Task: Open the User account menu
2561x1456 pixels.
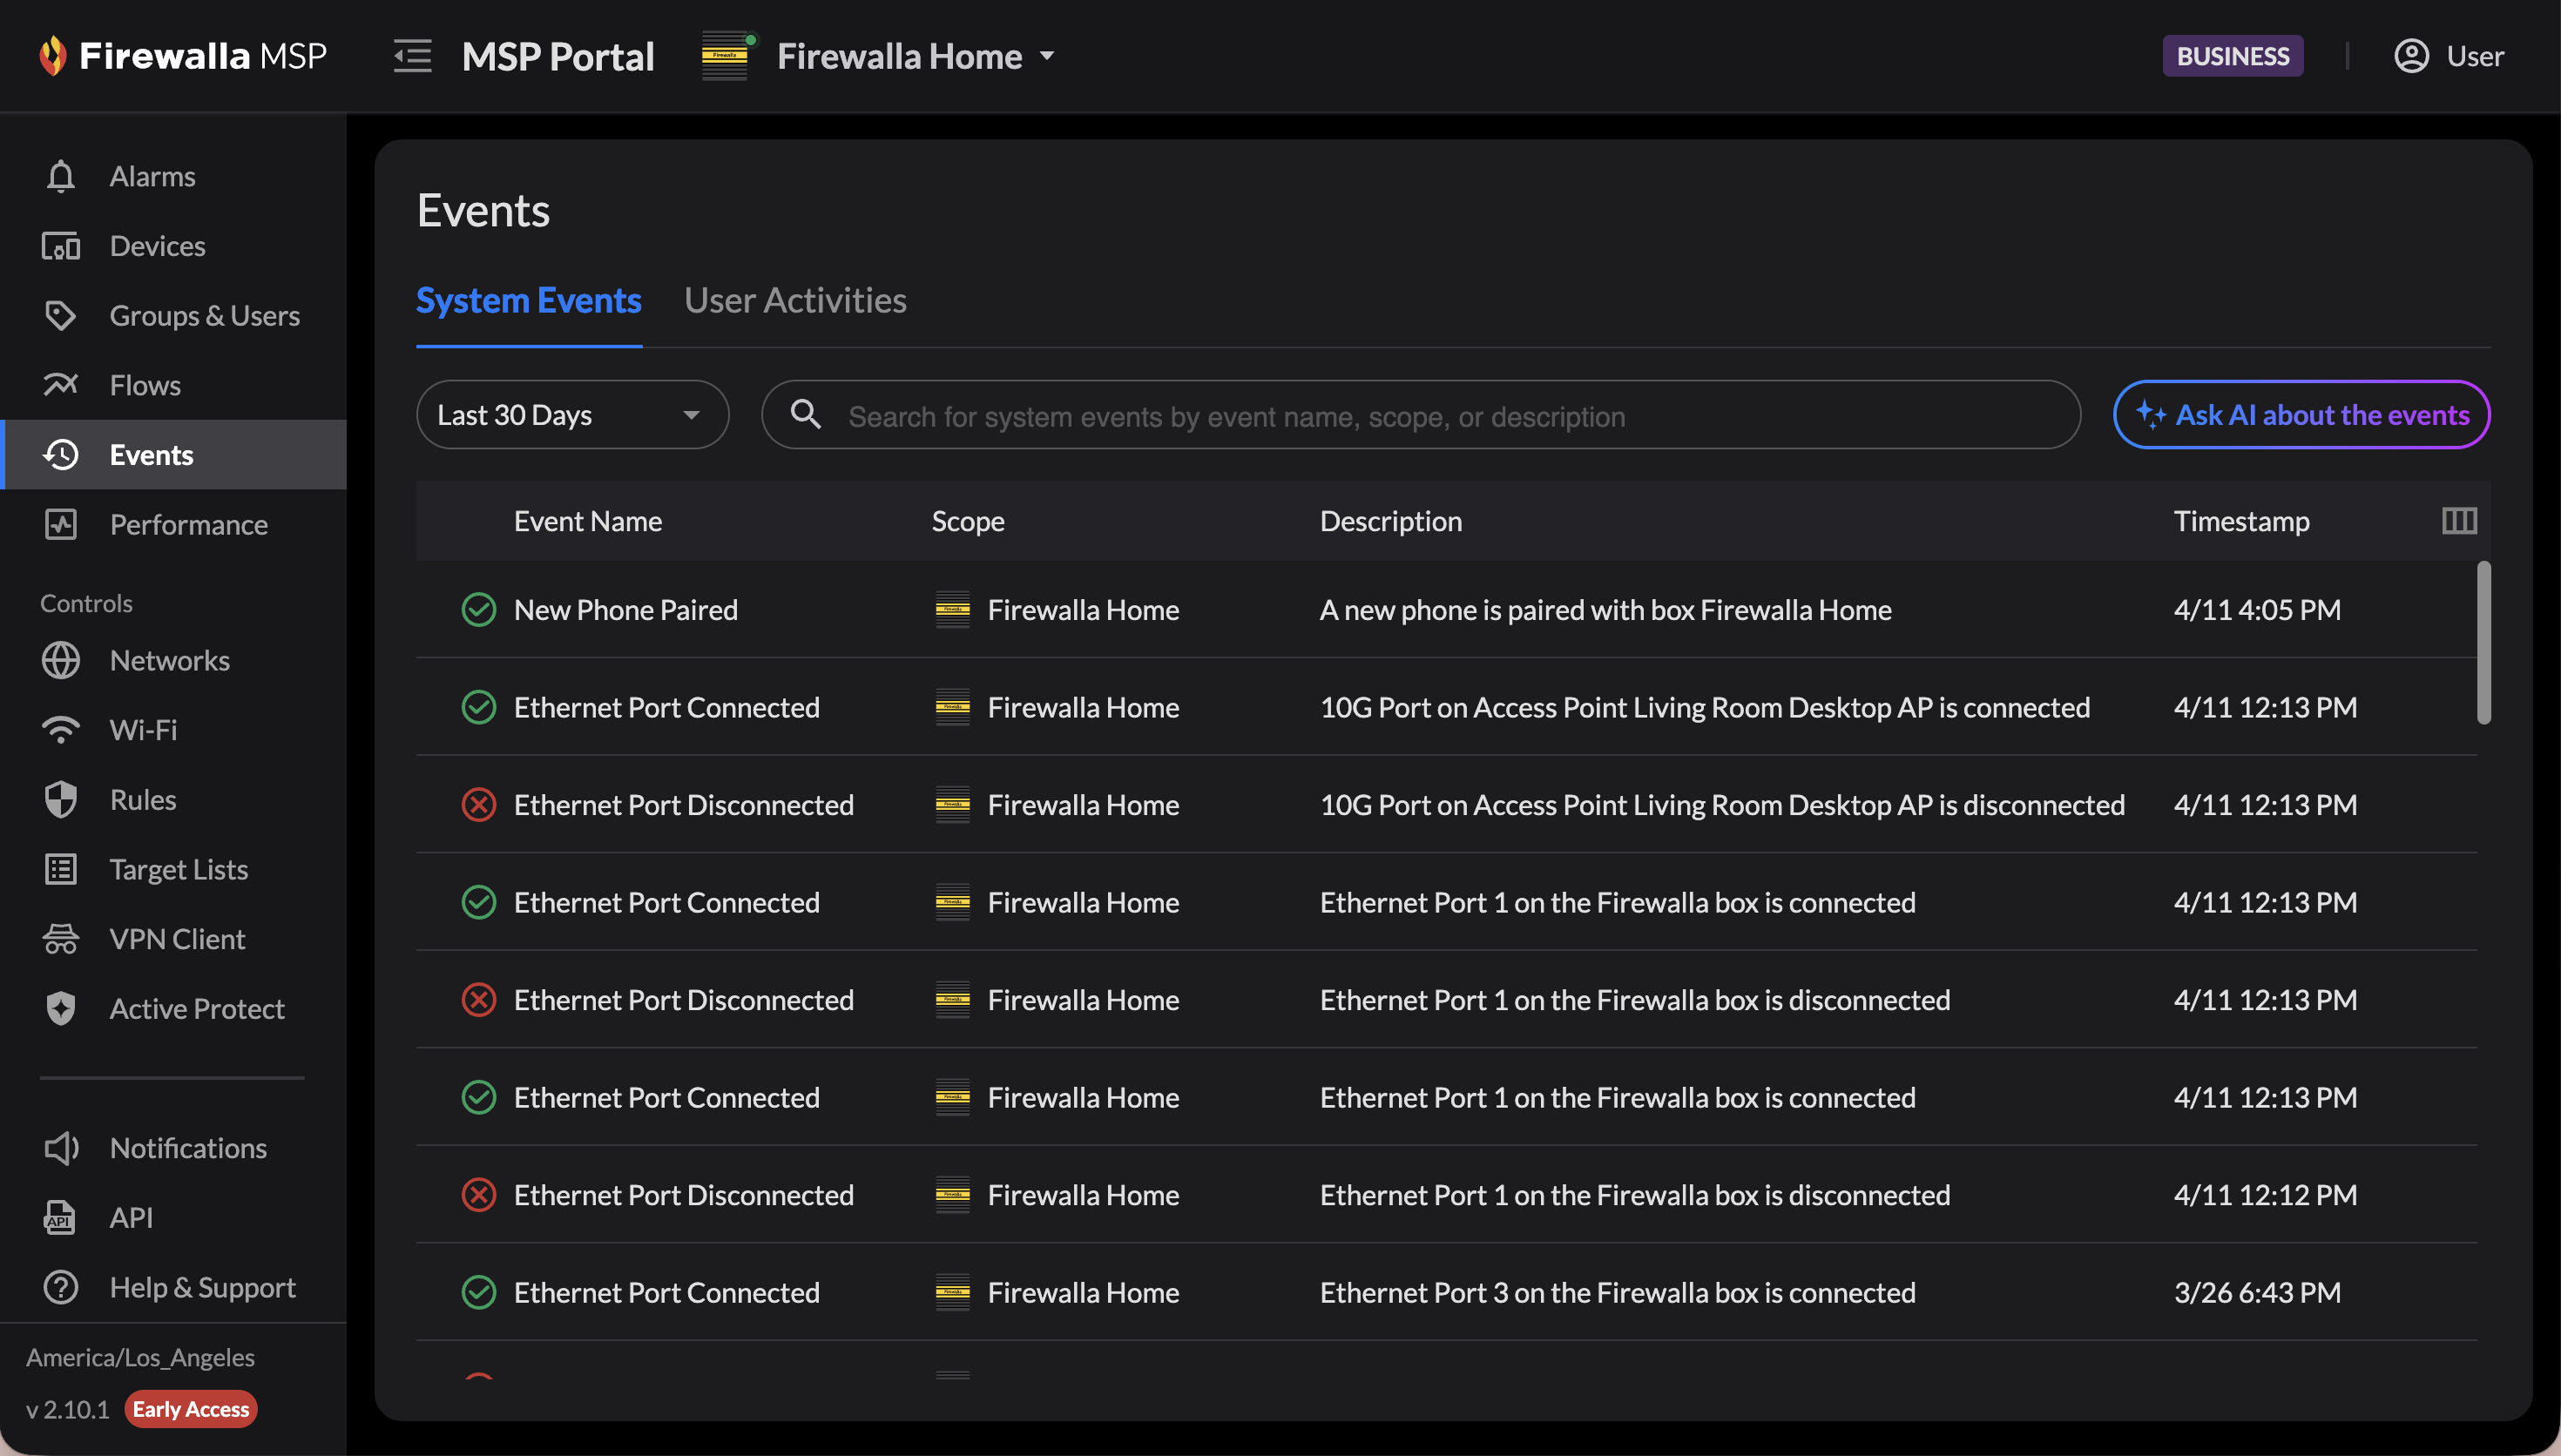Action: point(2448,56)
